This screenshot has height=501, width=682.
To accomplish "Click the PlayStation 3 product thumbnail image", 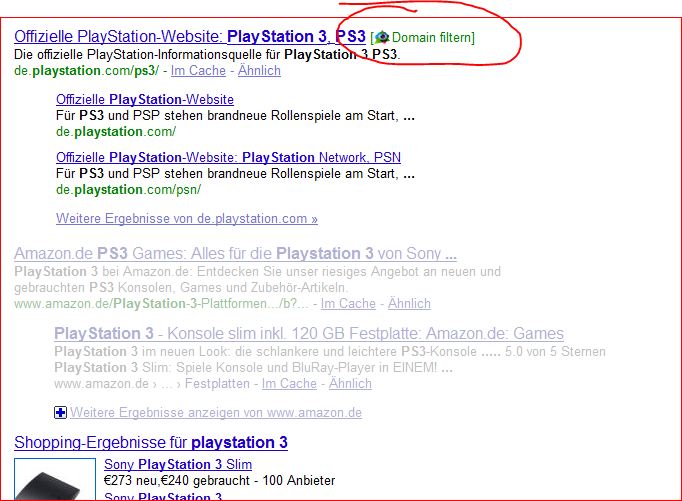I will coord(55,479).
